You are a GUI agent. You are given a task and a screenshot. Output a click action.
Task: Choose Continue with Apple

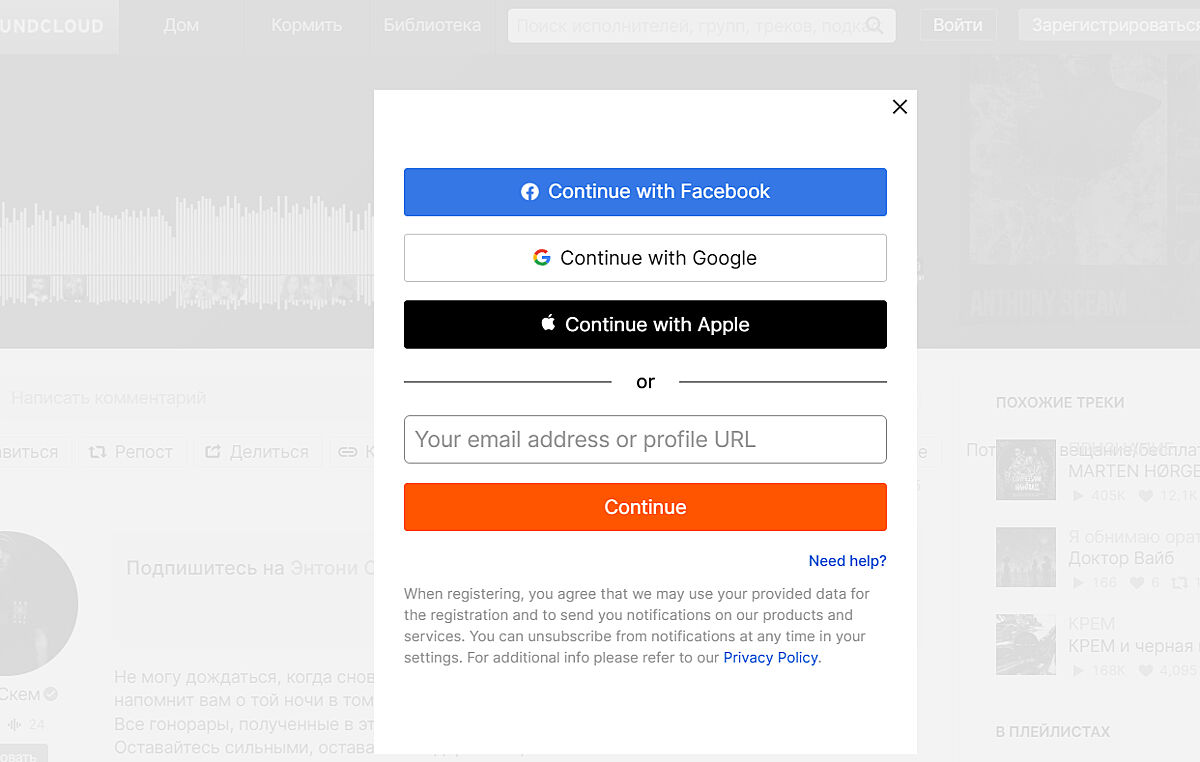[645, 324]
